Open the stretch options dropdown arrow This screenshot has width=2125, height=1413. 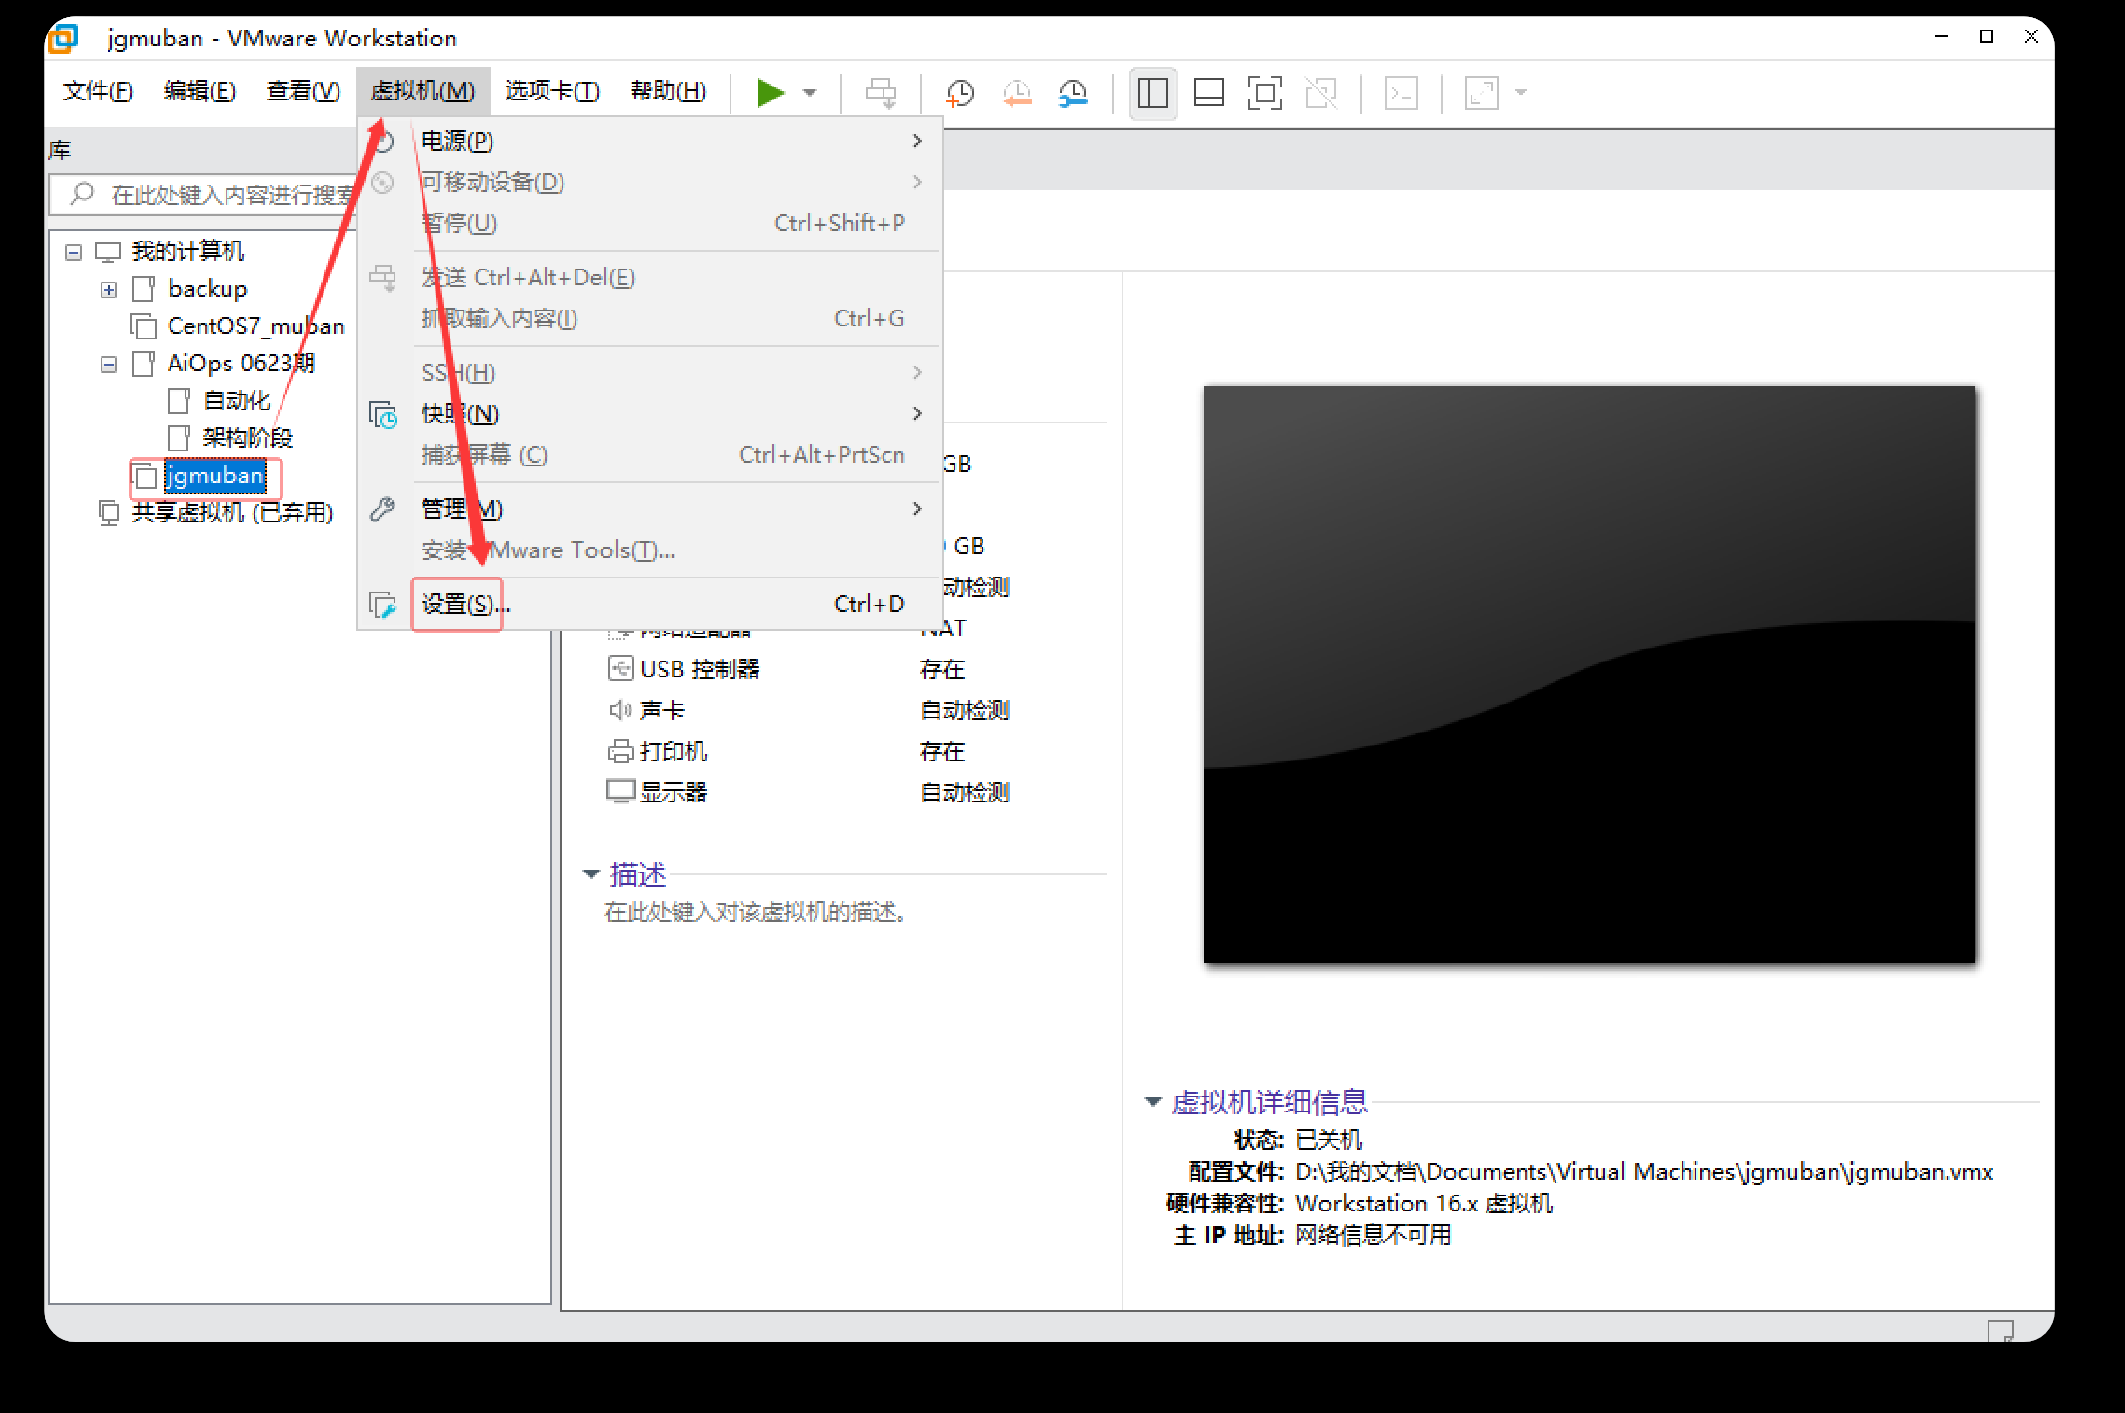(1521, 93)
